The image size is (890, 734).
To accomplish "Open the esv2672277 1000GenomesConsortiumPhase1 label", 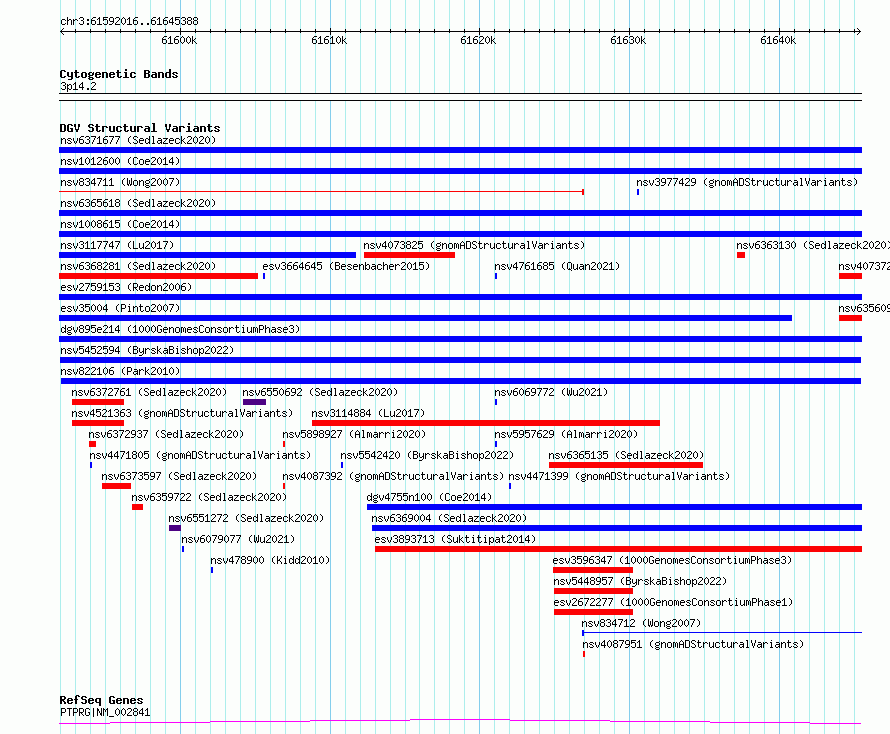I will tap(673, 602).
